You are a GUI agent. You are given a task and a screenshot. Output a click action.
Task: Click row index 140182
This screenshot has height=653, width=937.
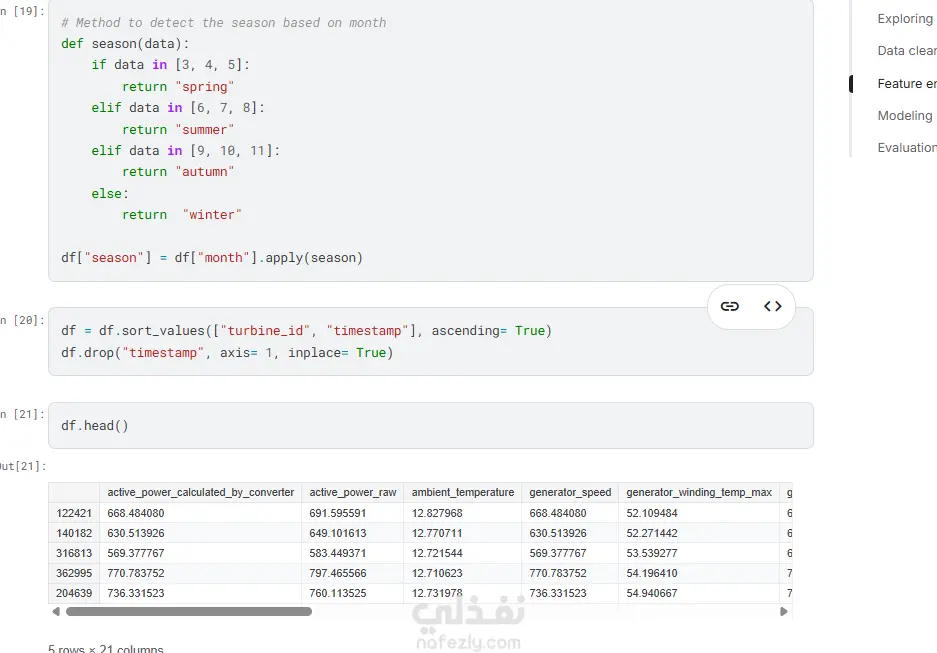74,533
